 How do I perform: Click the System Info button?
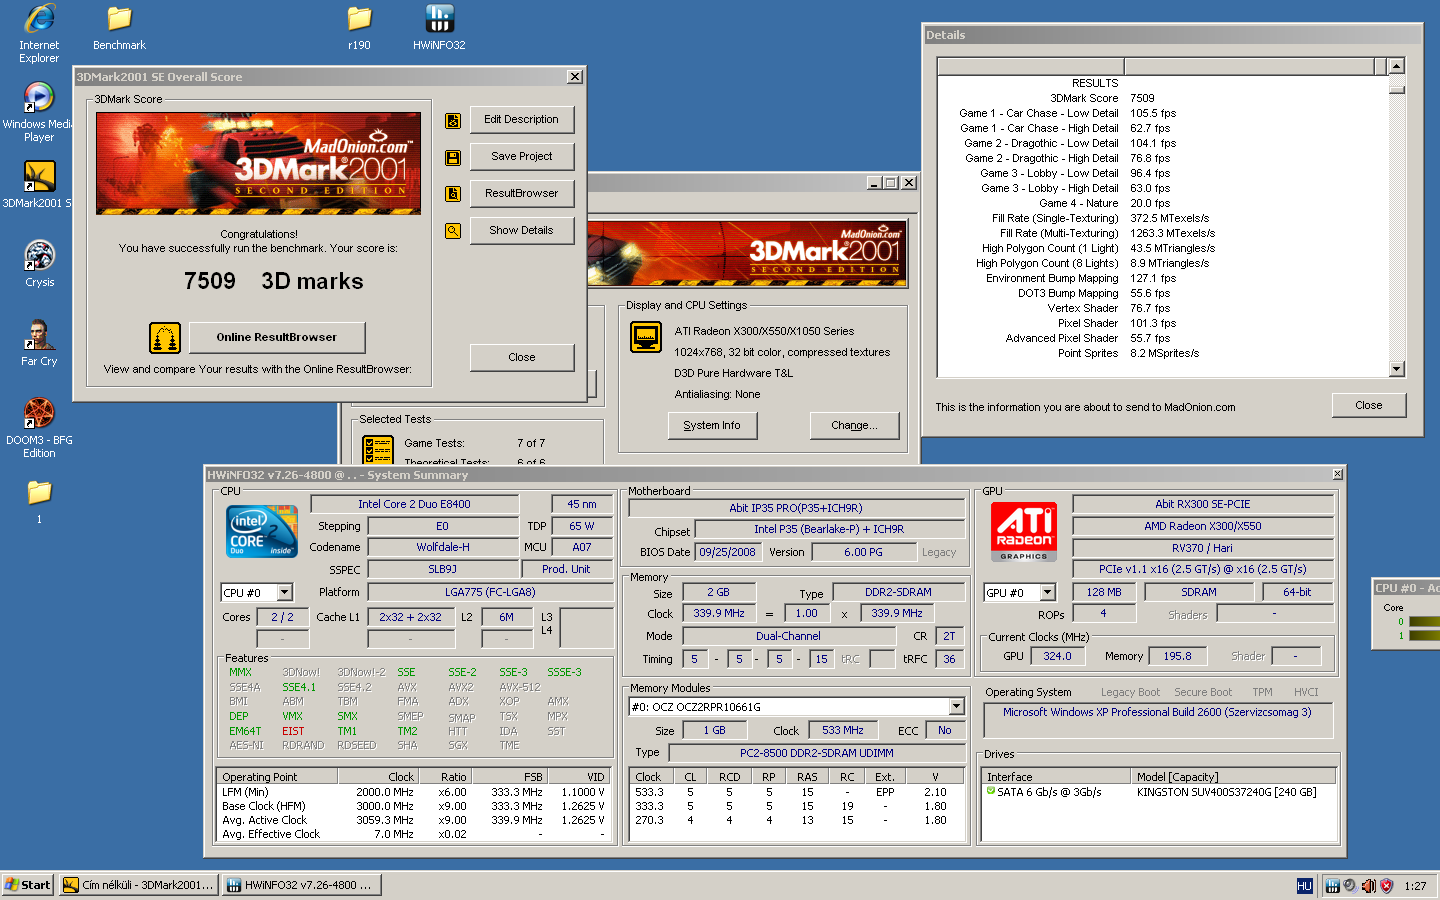(712, 426)
